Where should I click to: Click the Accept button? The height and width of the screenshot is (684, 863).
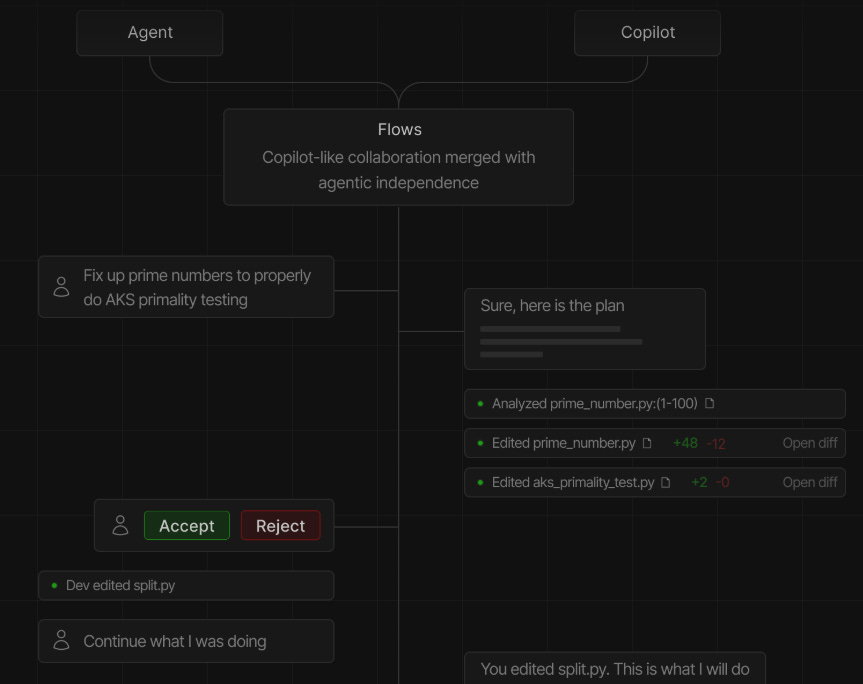click(187, 526)
